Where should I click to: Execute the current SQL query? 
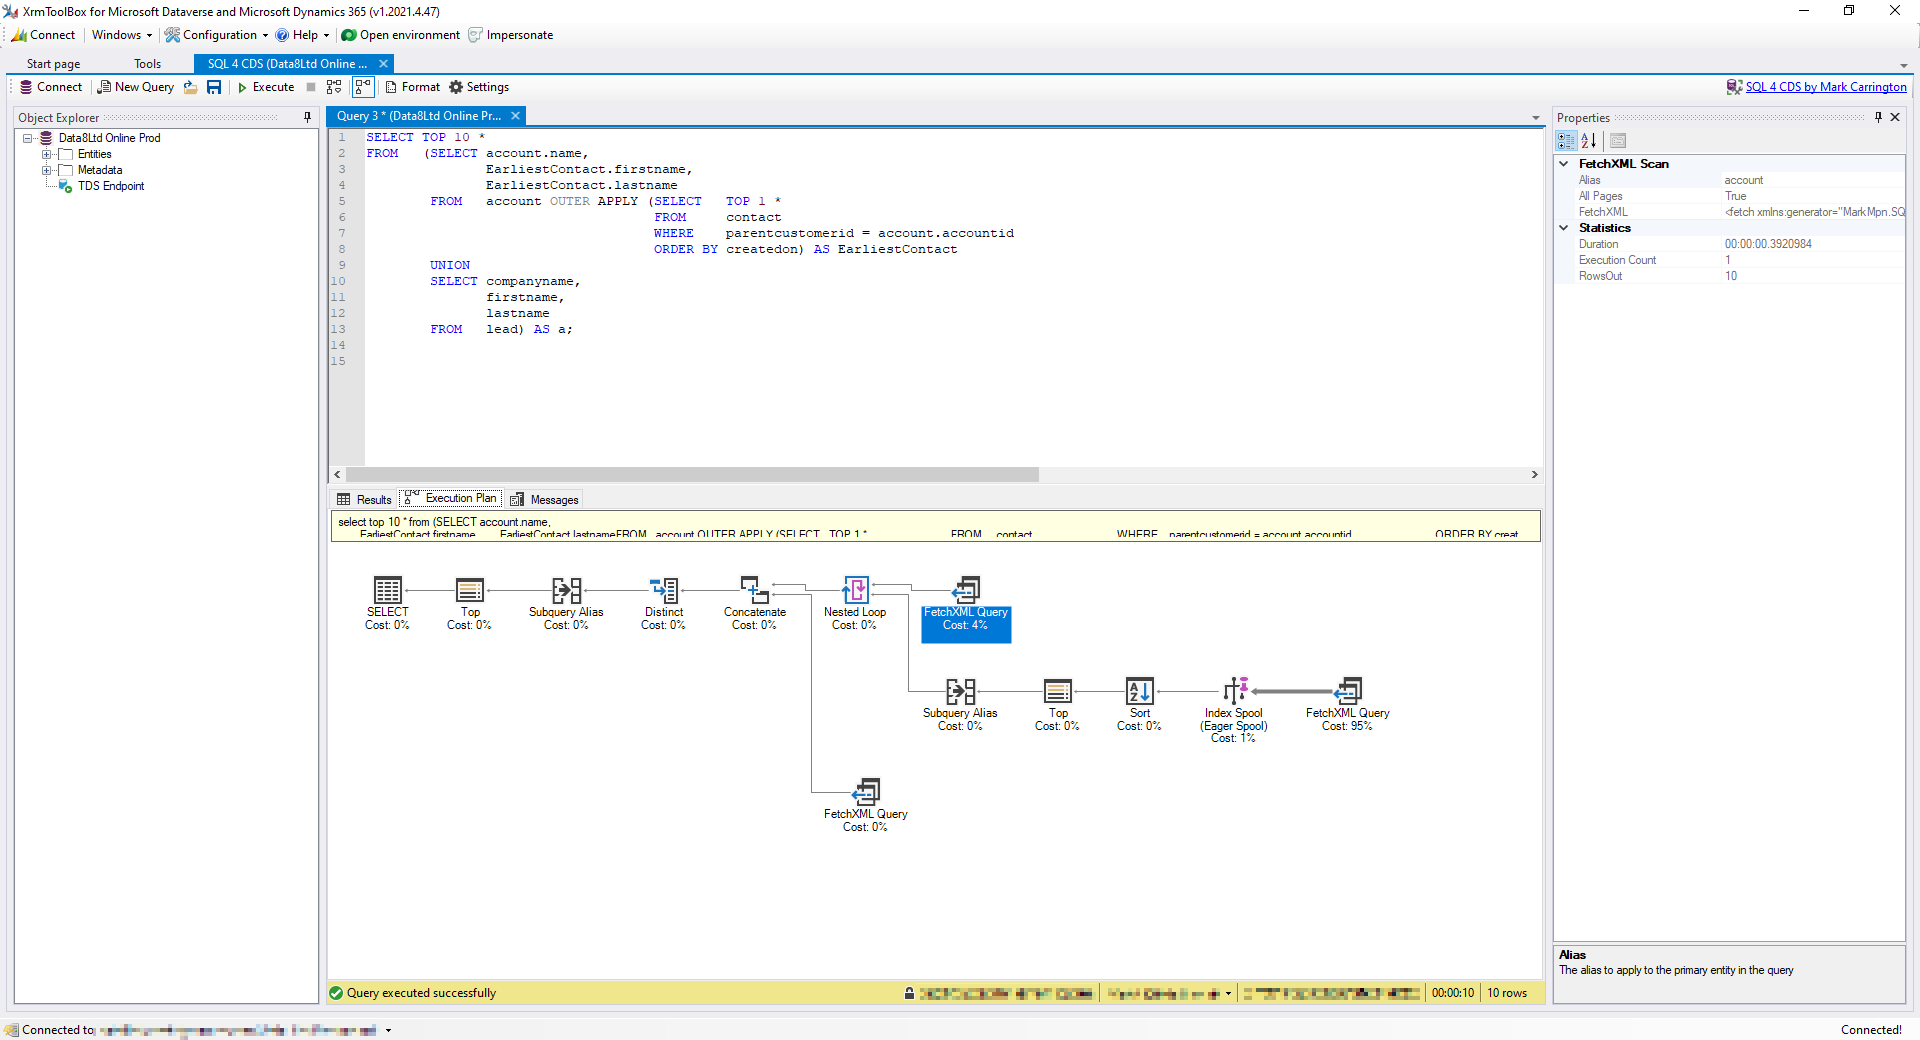268,87
